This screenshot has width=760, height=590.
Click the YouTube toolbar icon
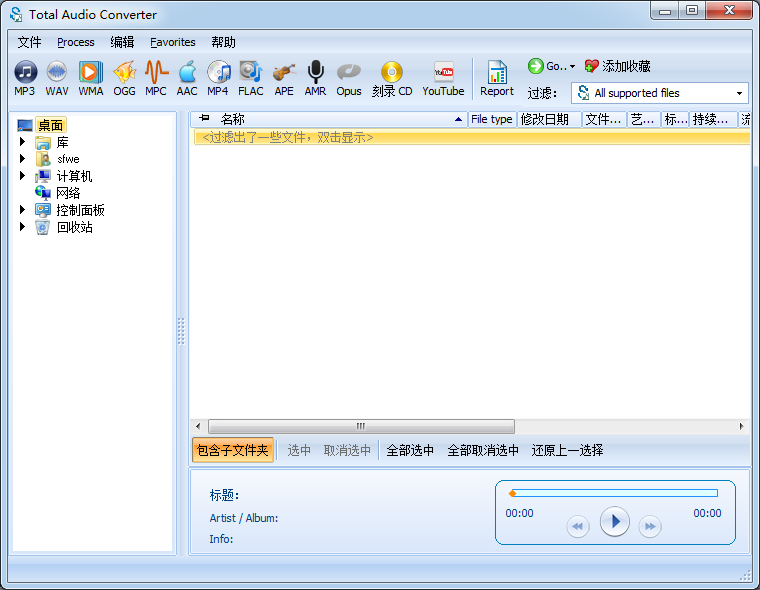tap(443, 78)
